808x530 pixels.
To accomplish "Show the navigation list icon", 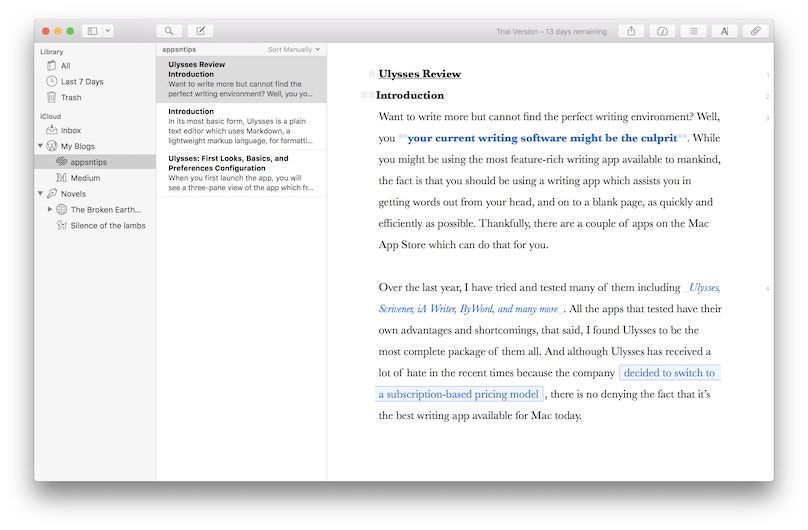I will tap(693, 31).
